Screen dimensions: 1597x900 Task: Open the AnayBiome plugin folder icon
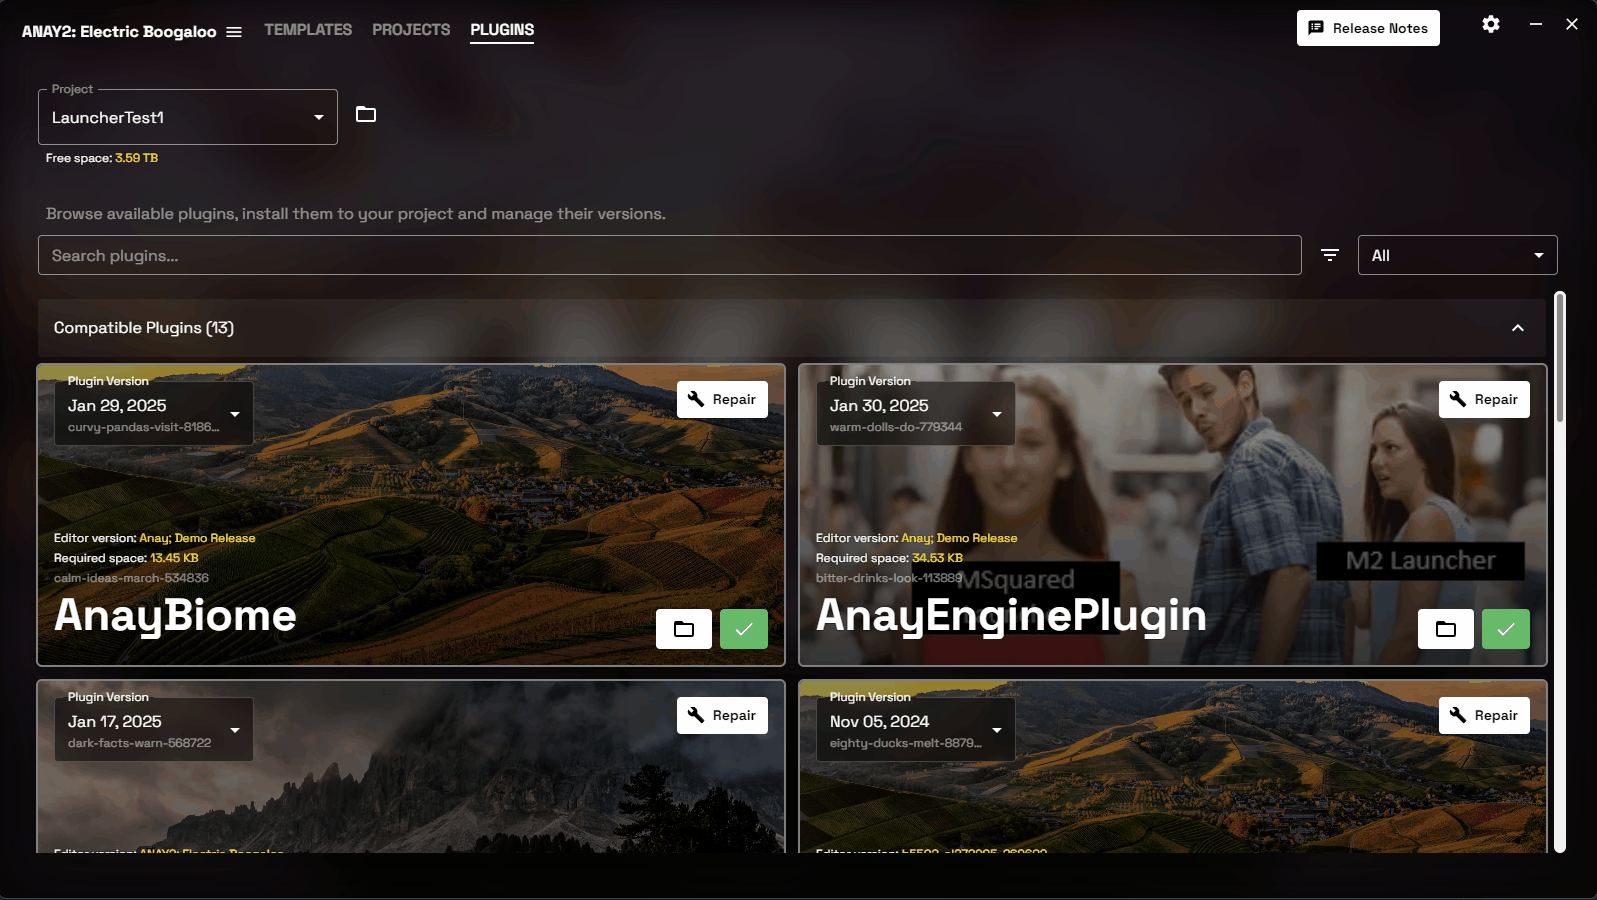point(684,629)
